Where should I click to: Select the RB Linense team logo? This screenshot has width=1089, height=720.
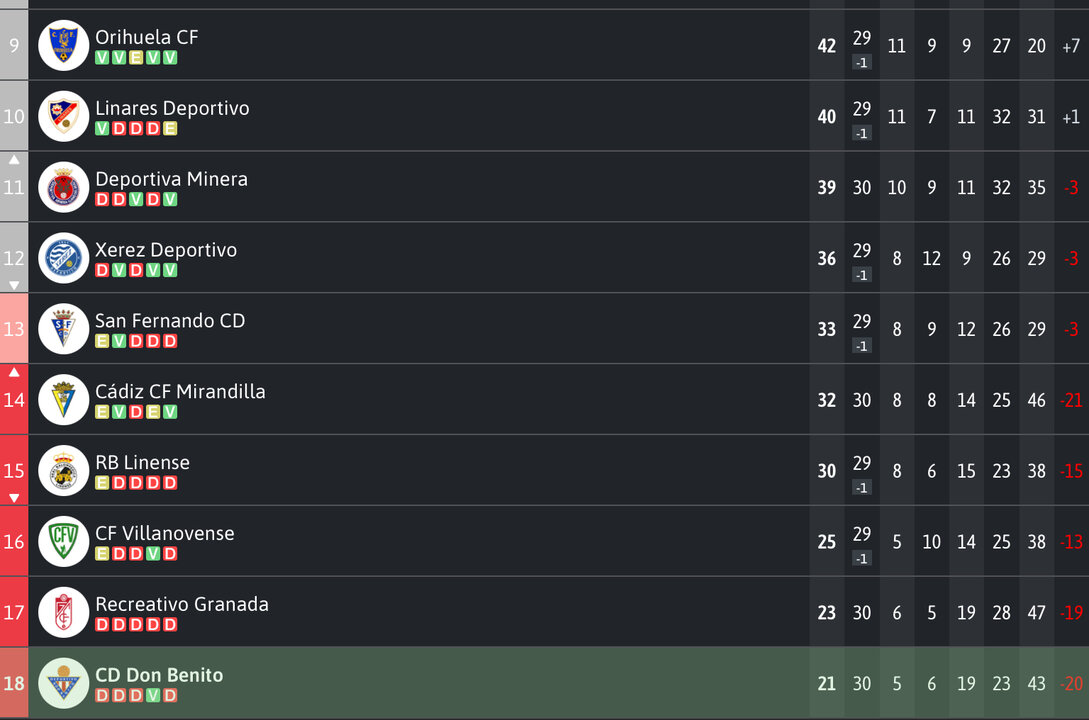click(x=63, y=470)
